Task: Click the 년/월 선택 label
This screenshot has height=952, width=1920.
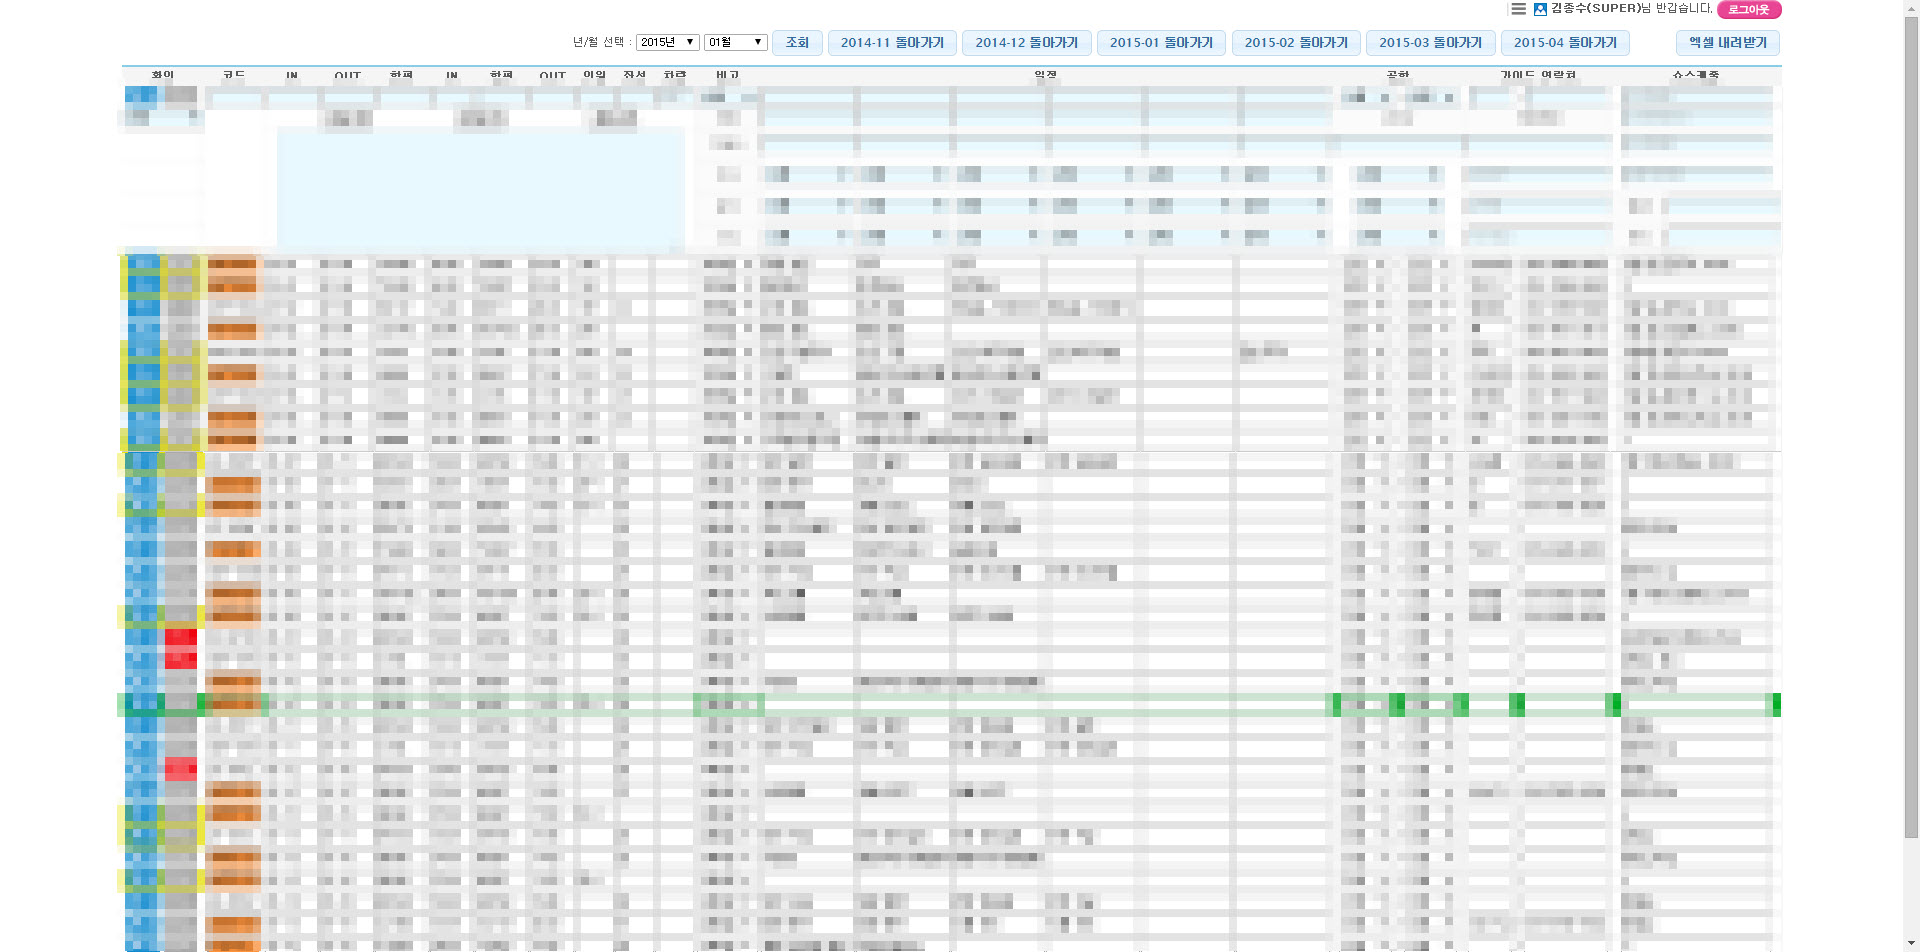Action: (602, 42)
